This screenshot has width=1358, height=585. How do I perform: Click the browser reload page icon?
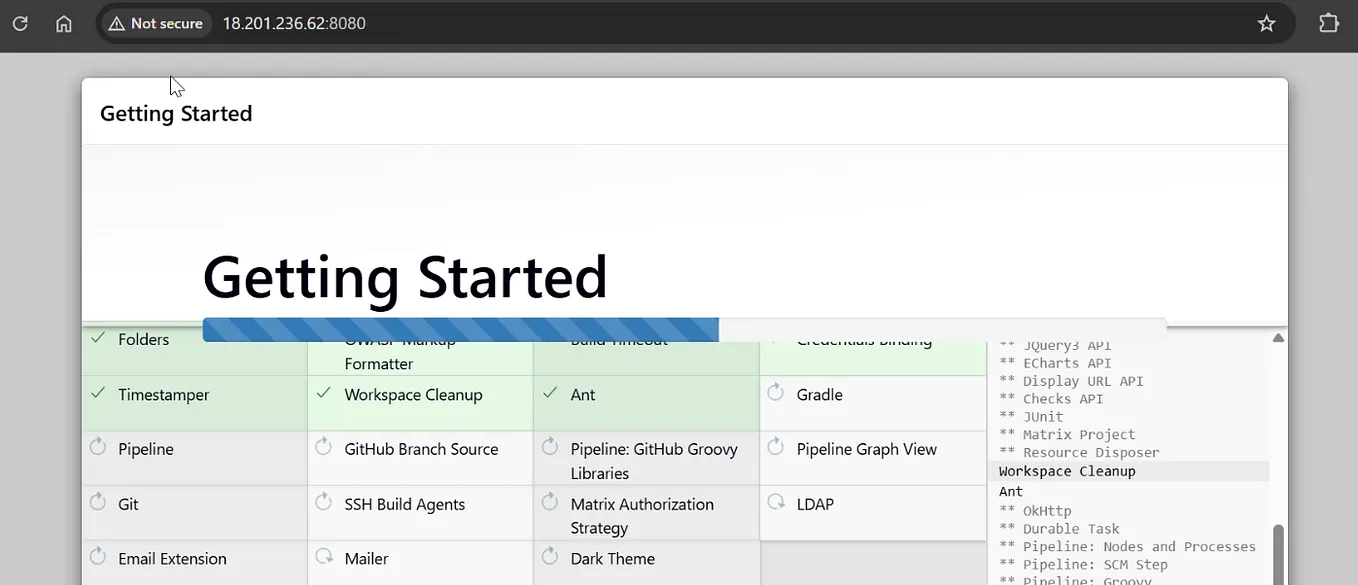(x=20, y=22)
